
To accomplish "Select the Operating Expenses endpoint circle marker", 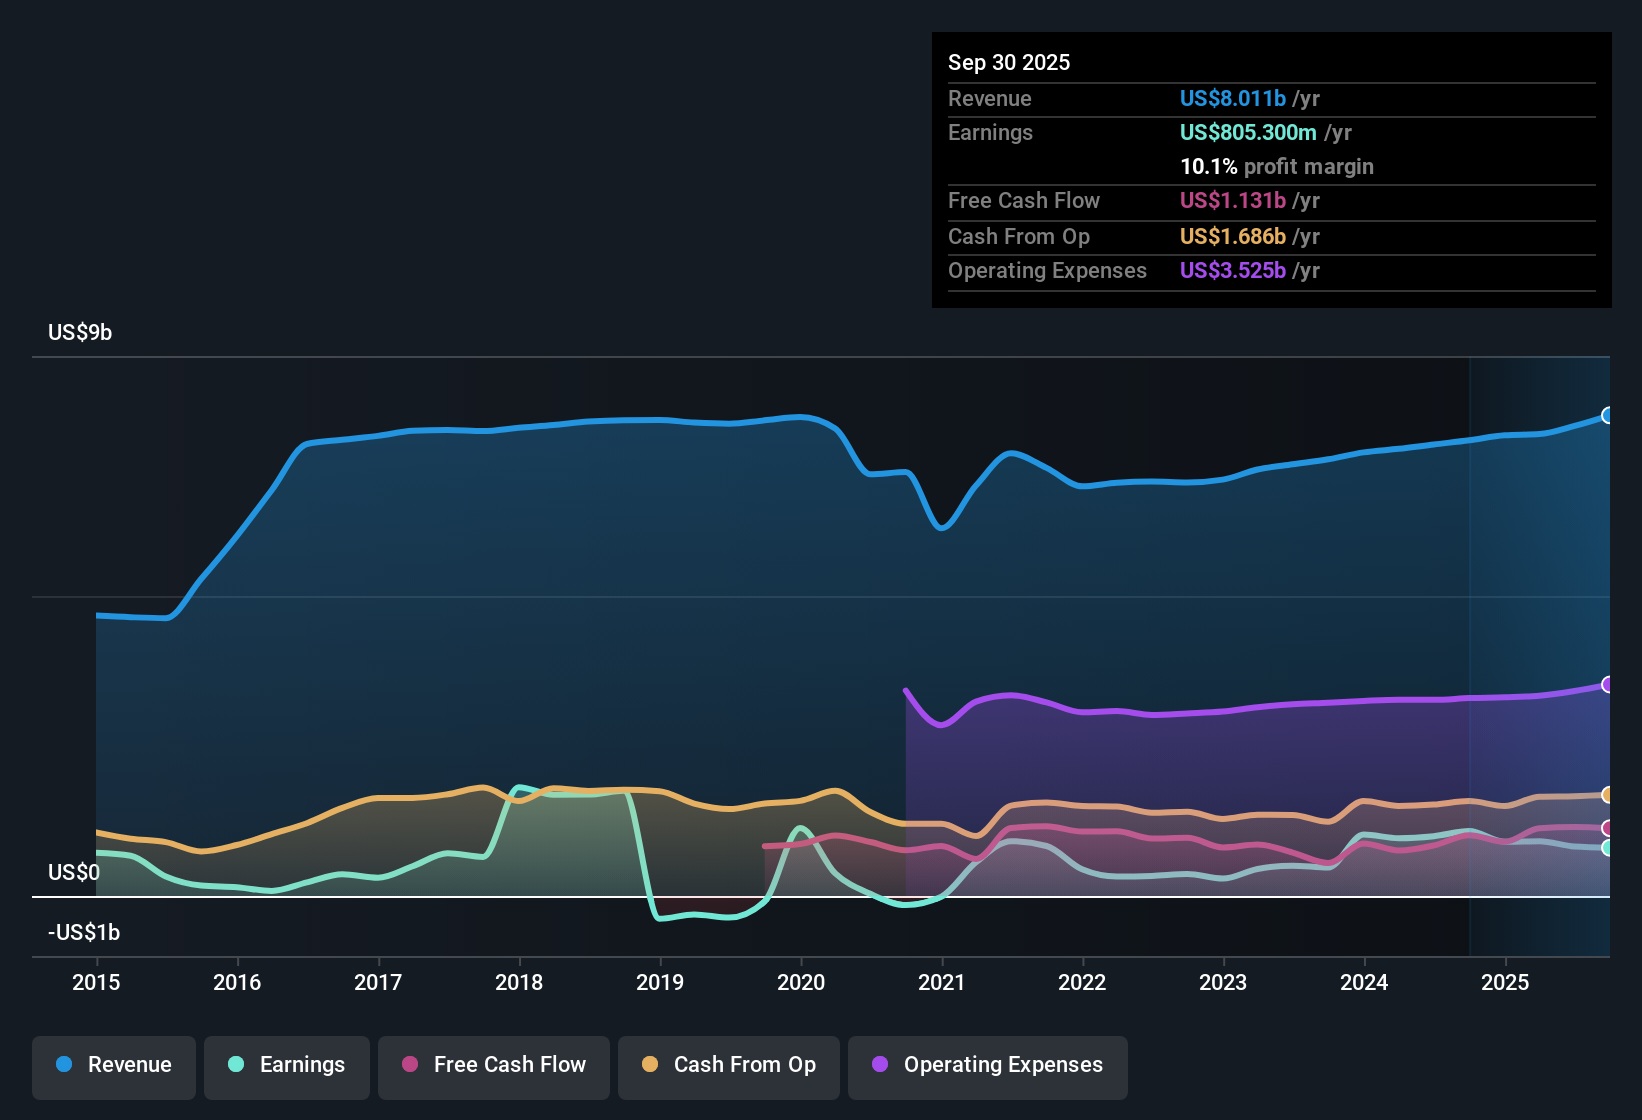I will point(1608,684).
